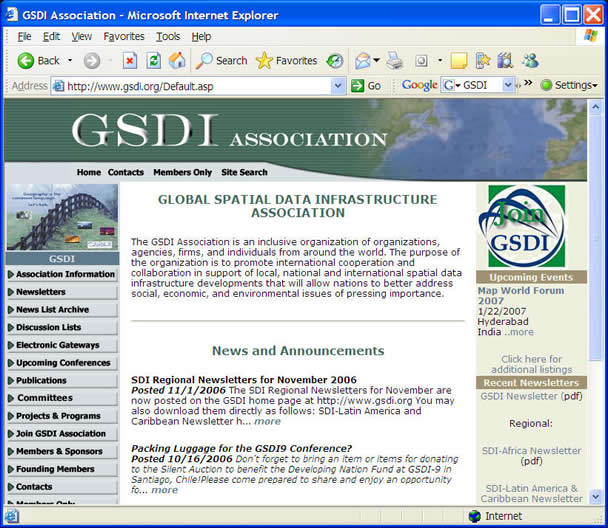Open the Address bar URL dropdown
The width and height of the screenshot is (608, 528).
(338, 86)
